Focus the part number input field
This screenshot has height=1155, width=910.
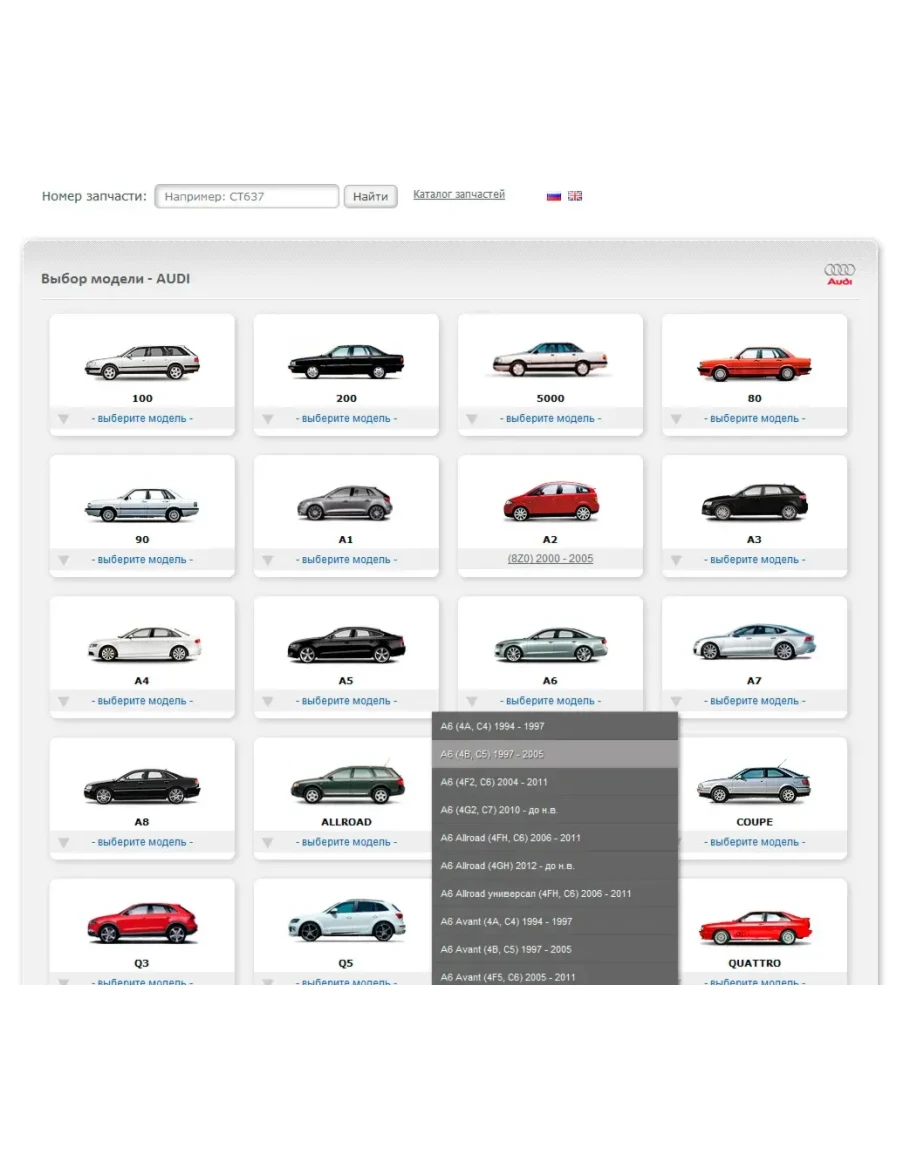(247, 196)
